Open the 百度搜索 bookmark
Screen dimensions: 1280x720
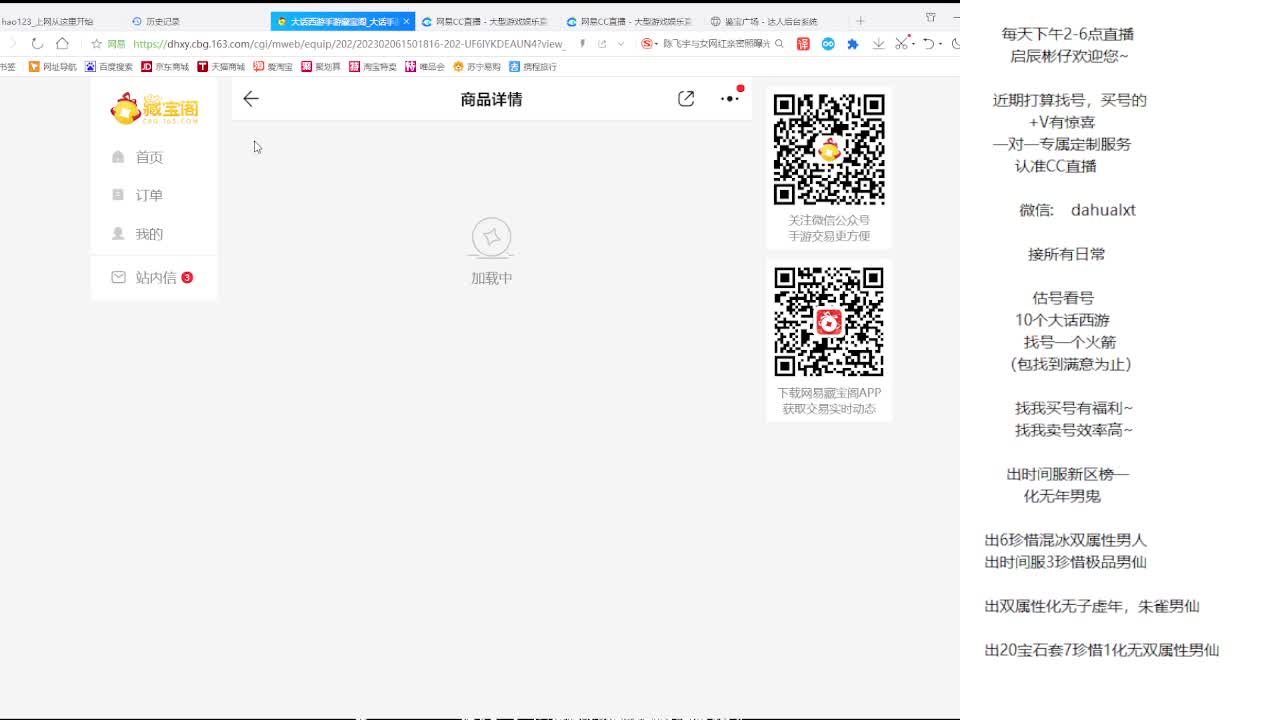click(109, 67)
